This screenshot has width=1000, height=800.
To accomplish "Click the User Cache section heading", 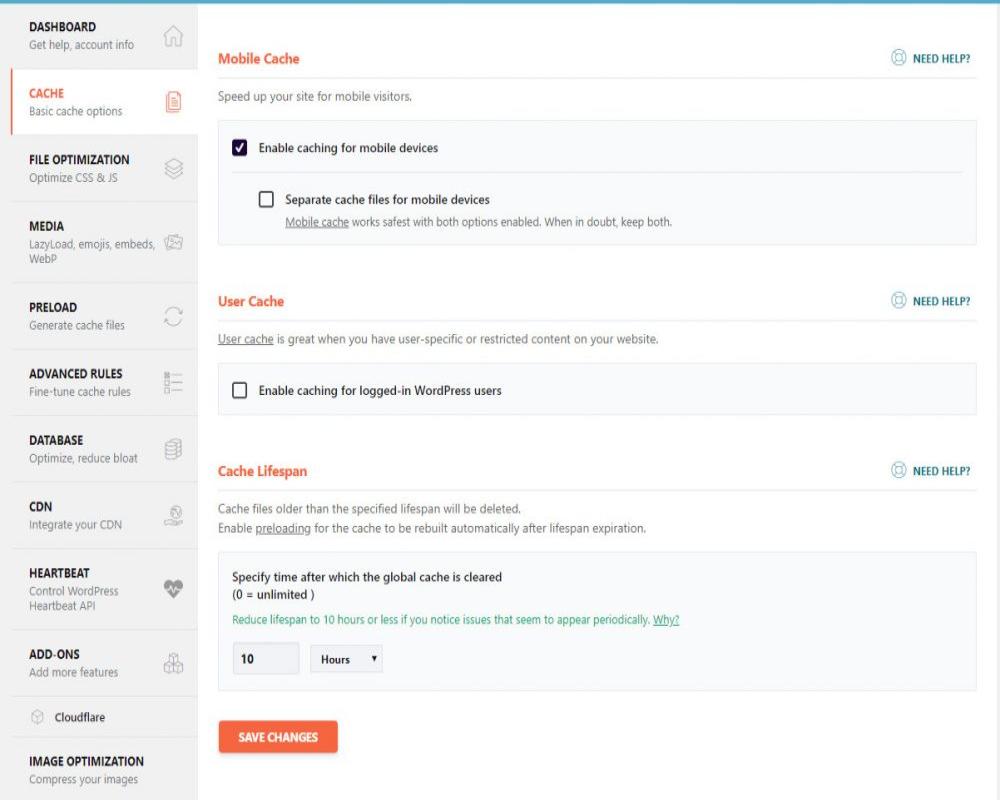I will pyautogui.click(x=251, y=301).
